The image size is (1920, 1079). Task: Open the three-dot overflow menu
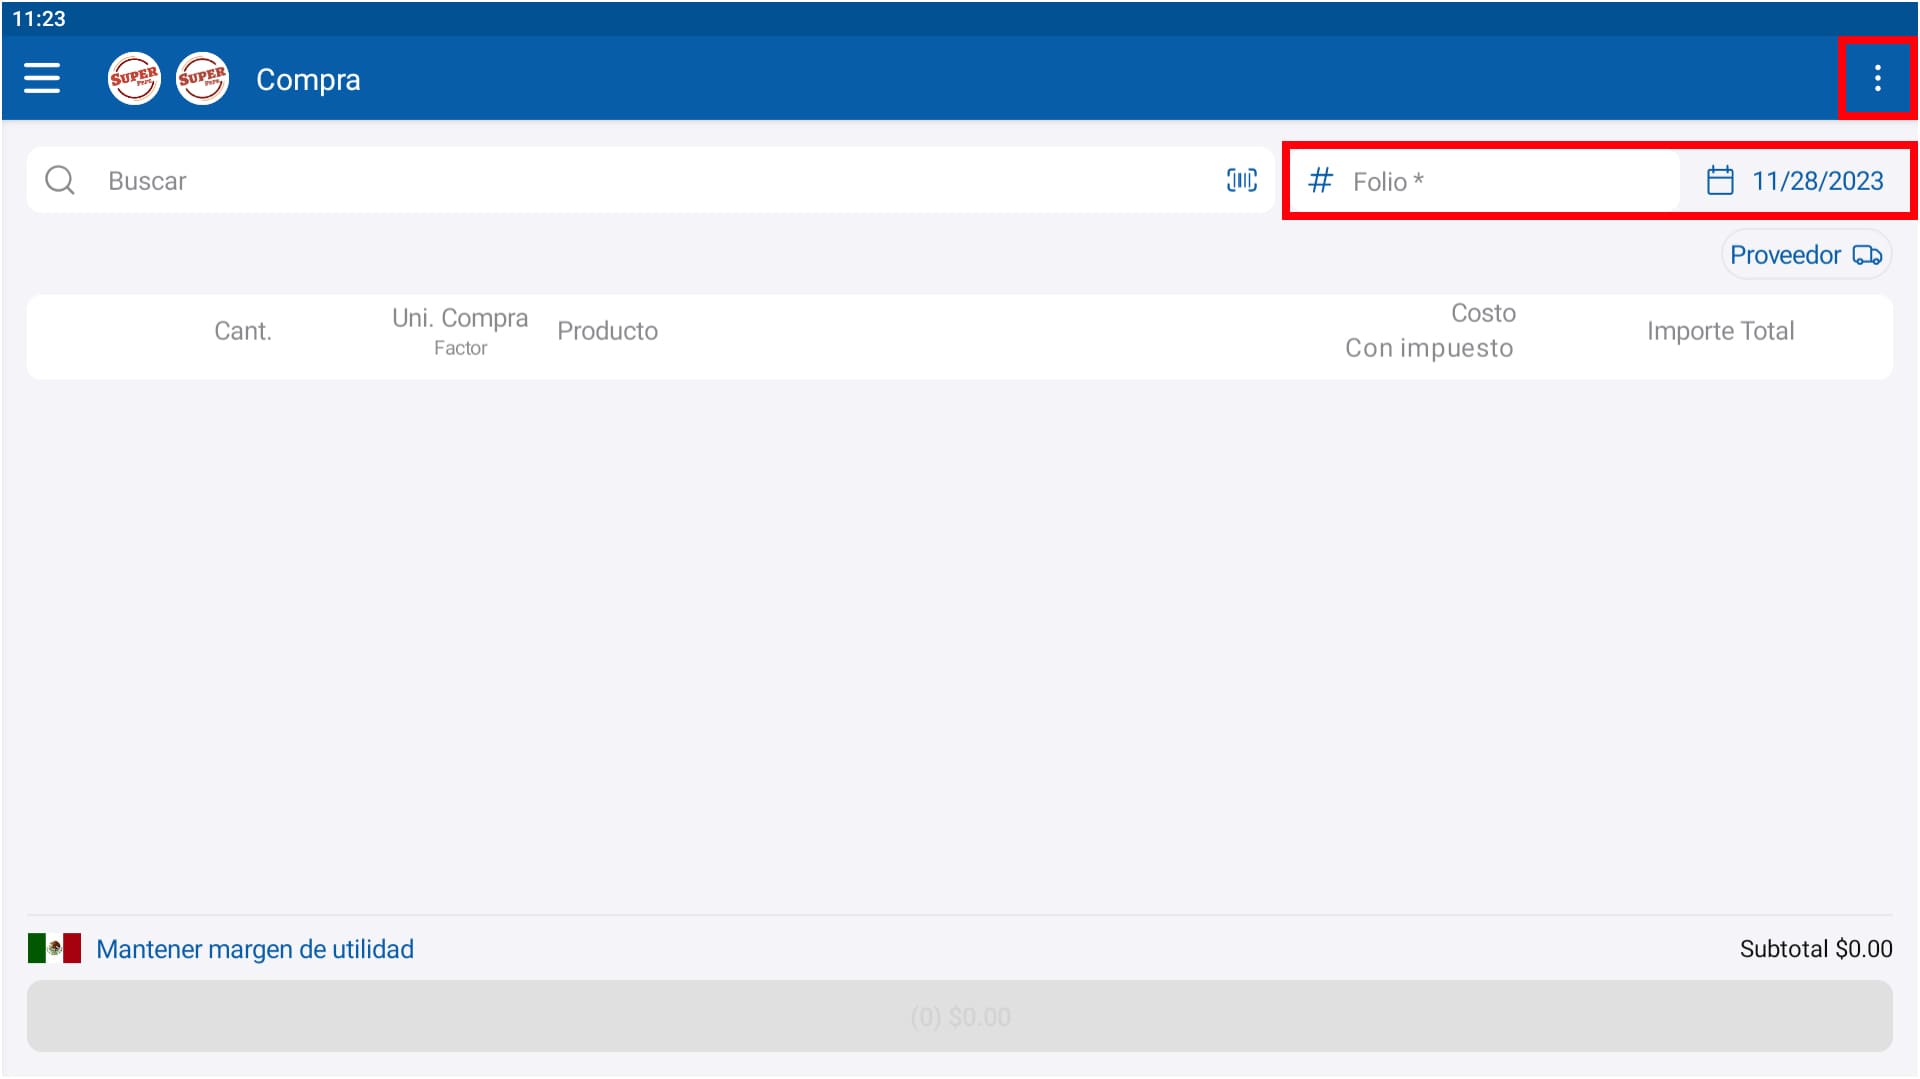tap(1877, 78)
